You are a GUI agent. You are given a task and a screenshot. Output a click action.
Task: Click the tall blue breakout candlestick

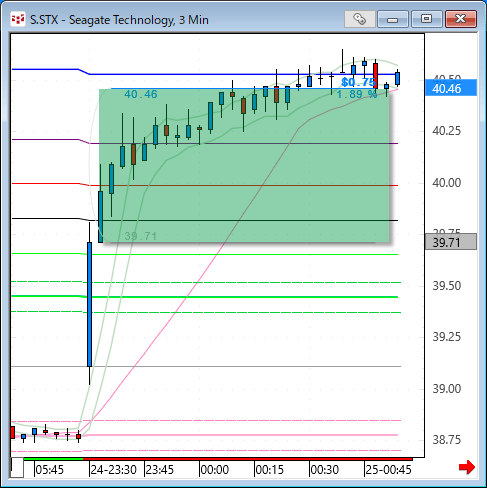(89, 304)
